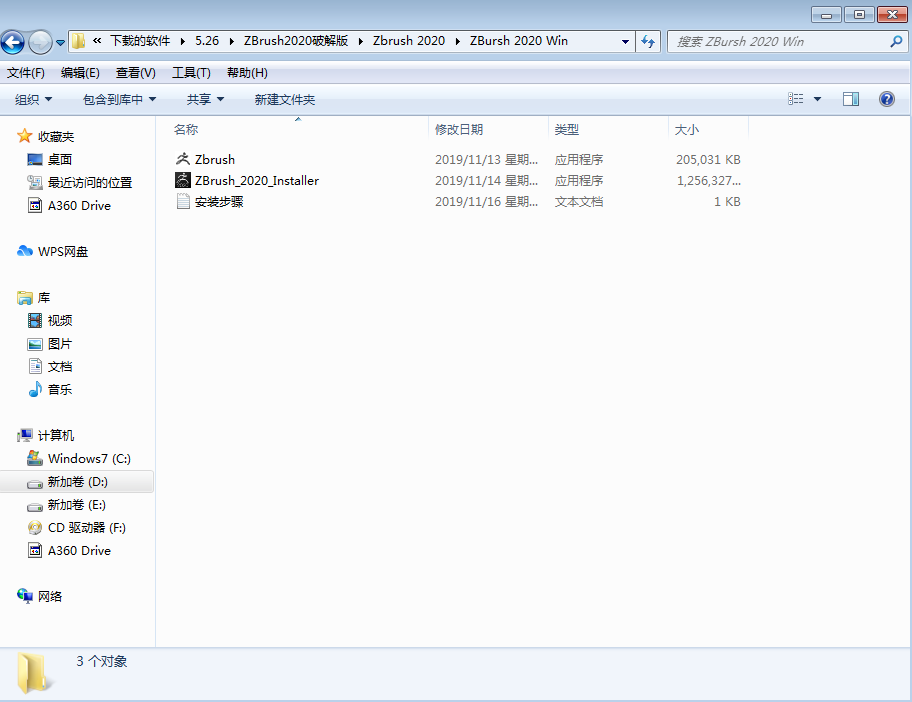Select the 安装步骤 text document icon
This screenshot has width=912, height=702.
click(183, 201)
